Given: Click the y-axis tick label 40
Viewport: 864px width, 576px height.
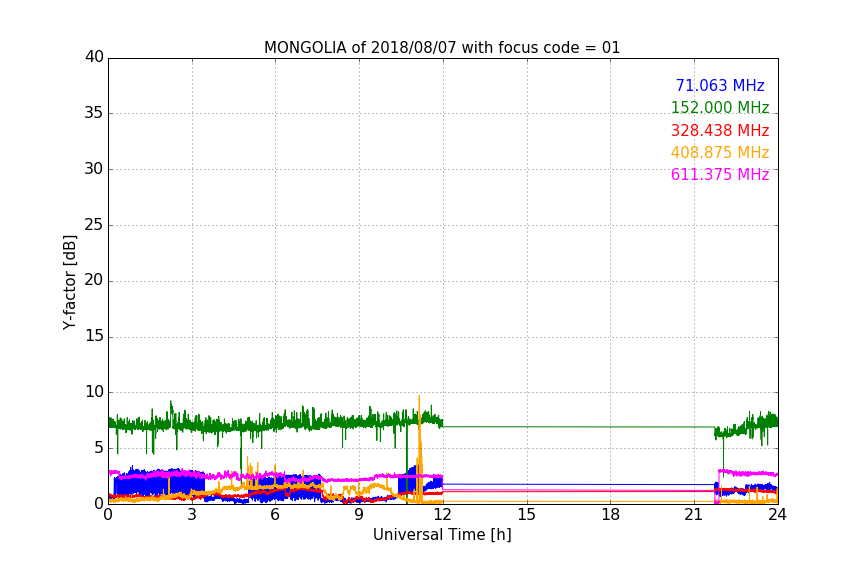Looking at the screenshot, I should tap(94, 57).
